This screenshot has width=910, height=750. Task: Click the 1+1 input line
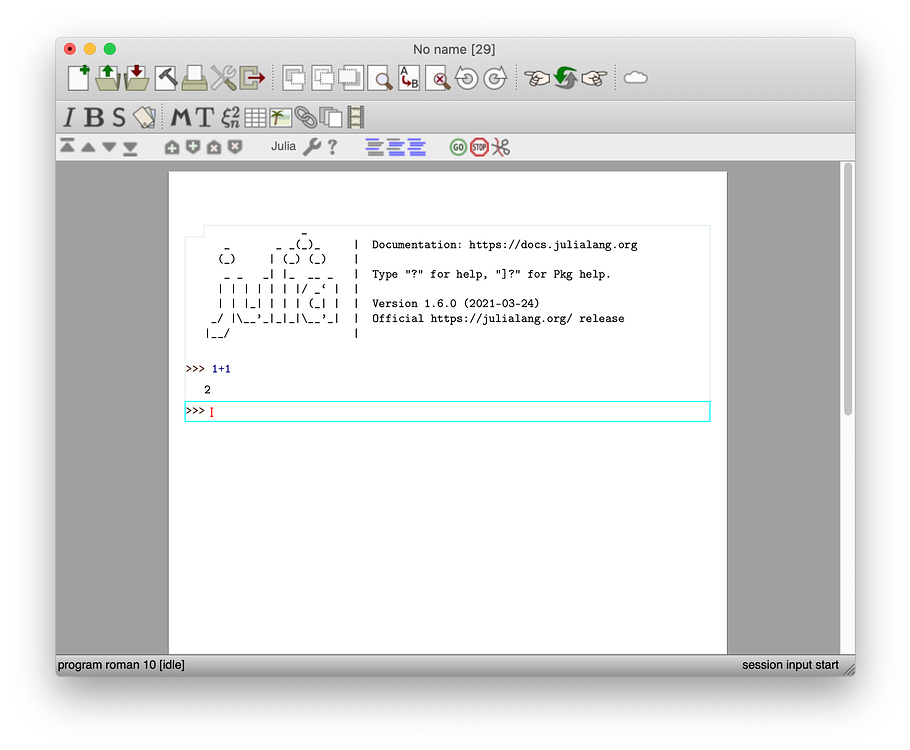pos(221,369)
